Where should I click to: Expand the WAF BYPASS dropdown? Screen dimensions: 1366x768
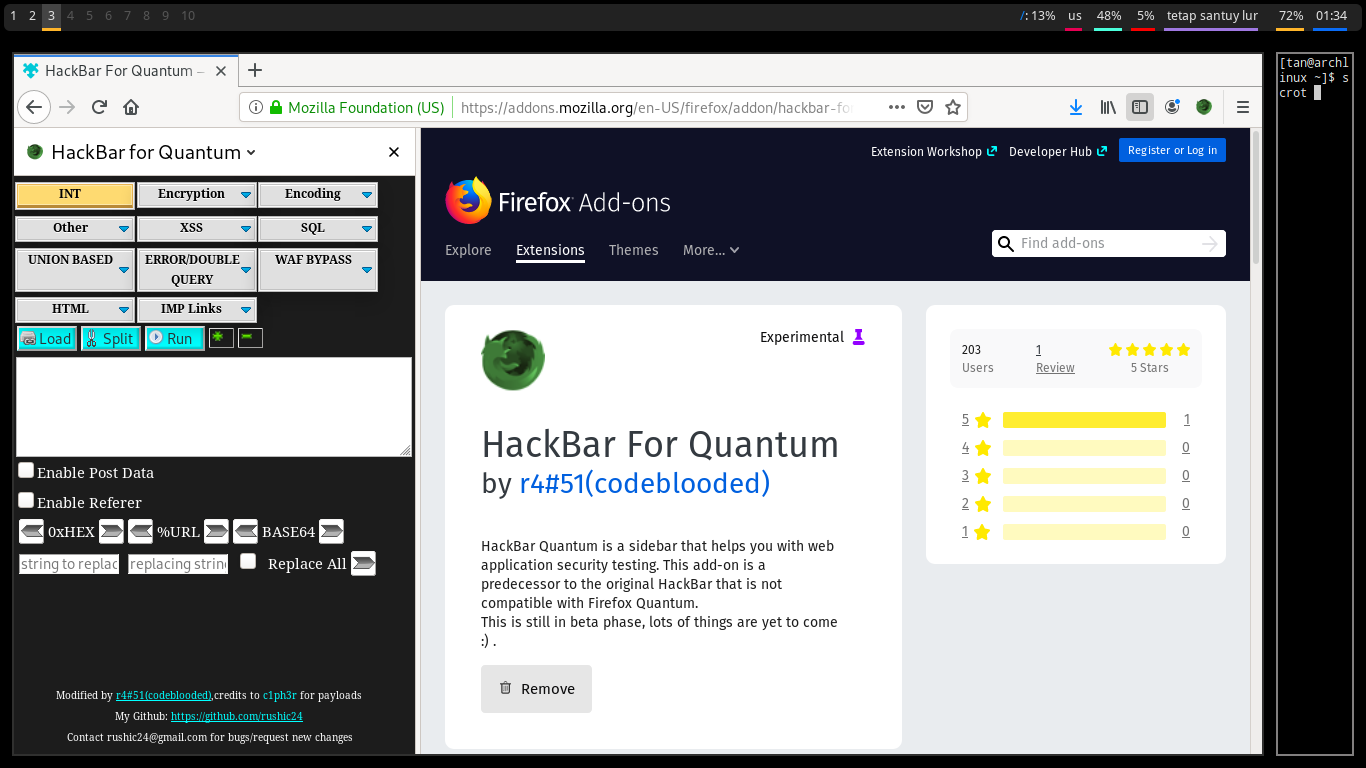pyautogui.click(x=318, y=270)
